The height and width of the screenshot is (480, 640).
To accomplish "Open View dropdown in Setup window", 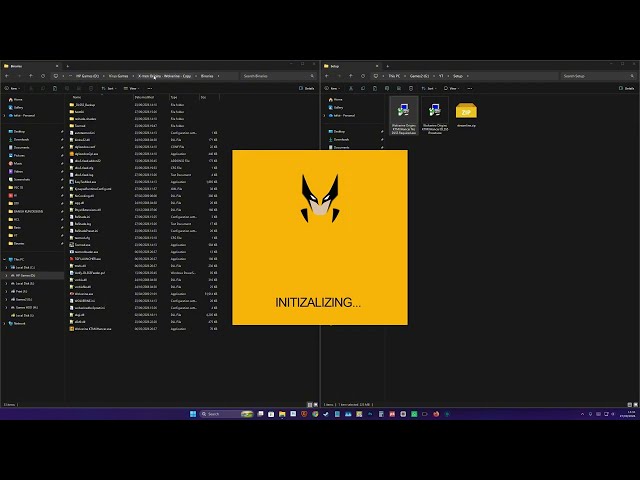I will point(451,88).
